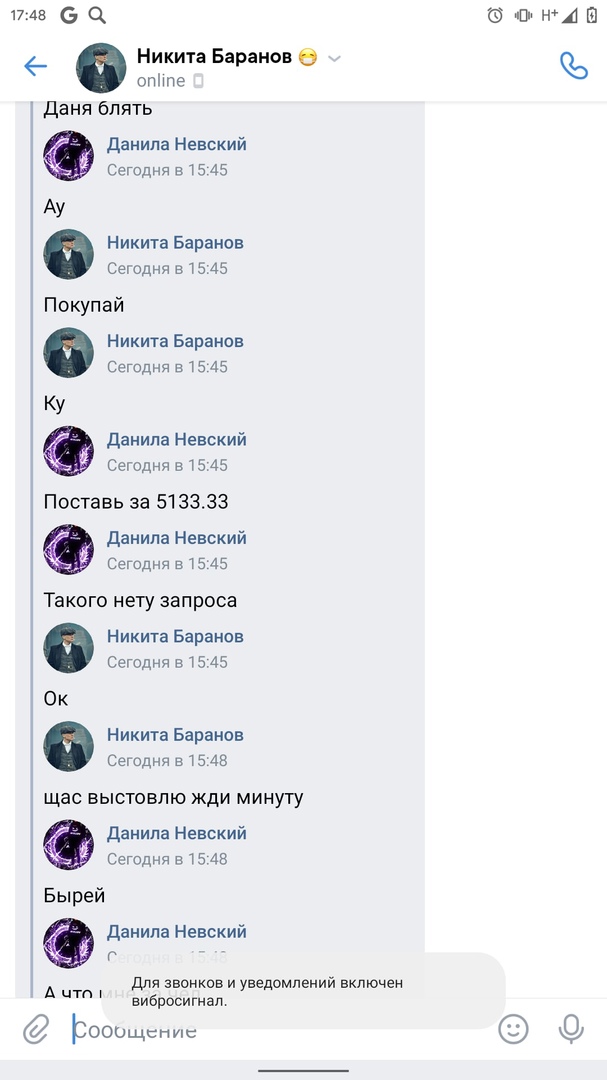Tap the message "щас выстовлю жди минуту"
The width and height of the screenshot is (607, 1080).
pos(174,798)
